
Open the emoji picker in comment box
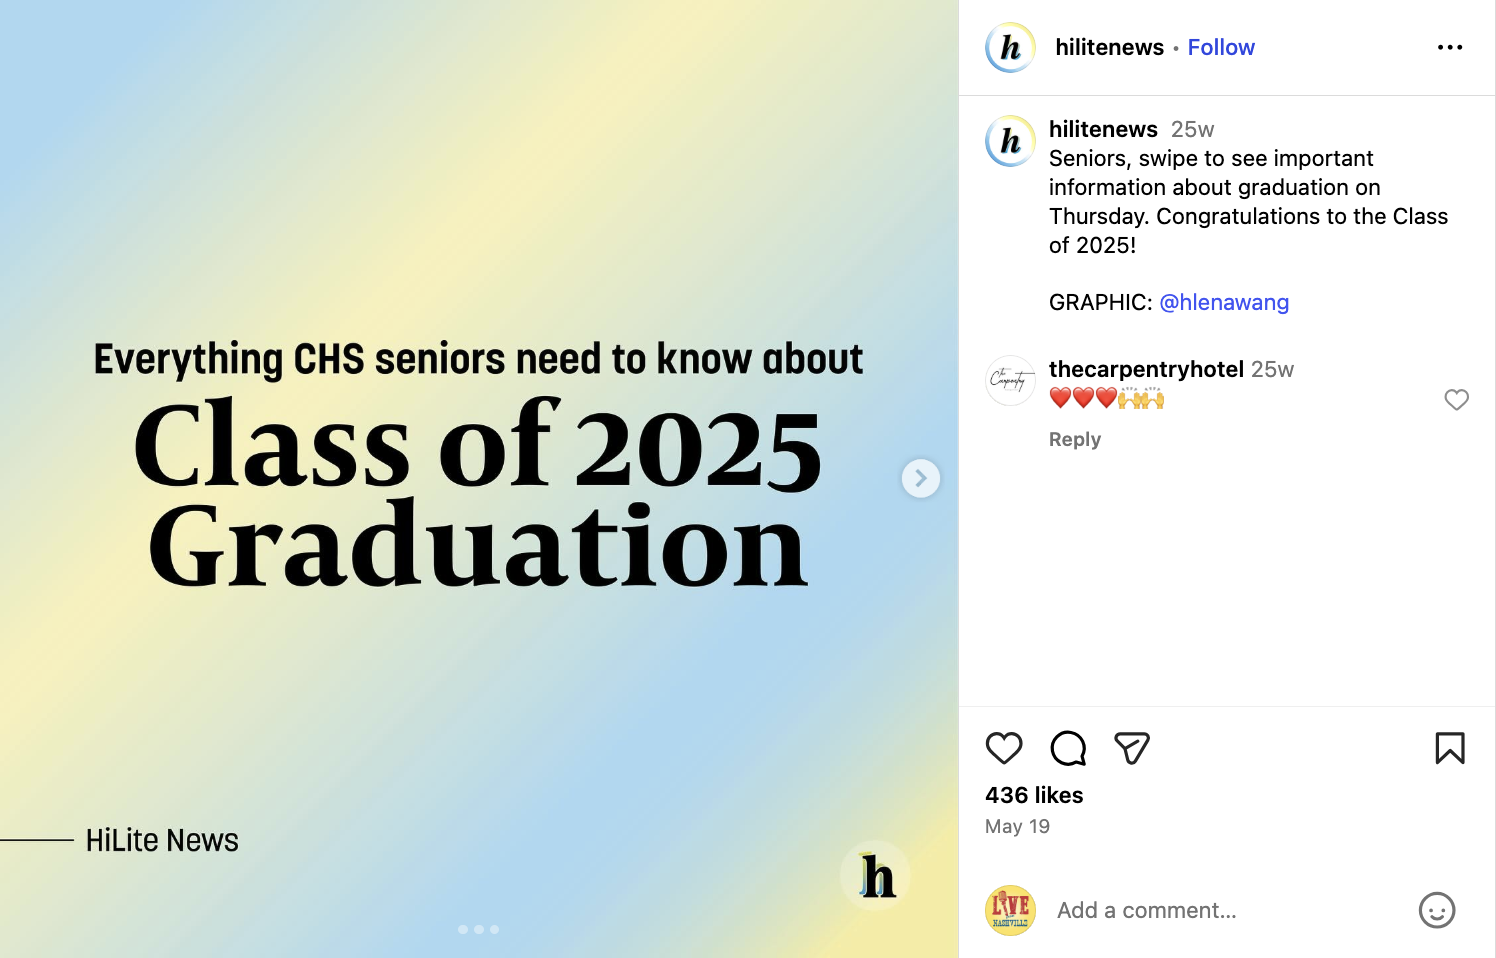[1437, 910]
